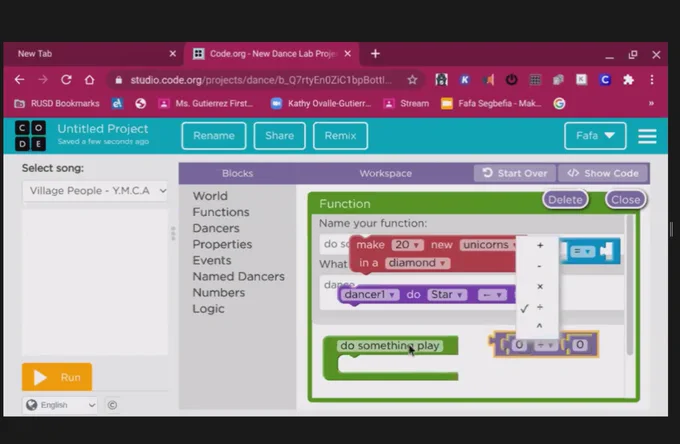
Task: Open the dancer1 dropdown
Action: (369, 295)
